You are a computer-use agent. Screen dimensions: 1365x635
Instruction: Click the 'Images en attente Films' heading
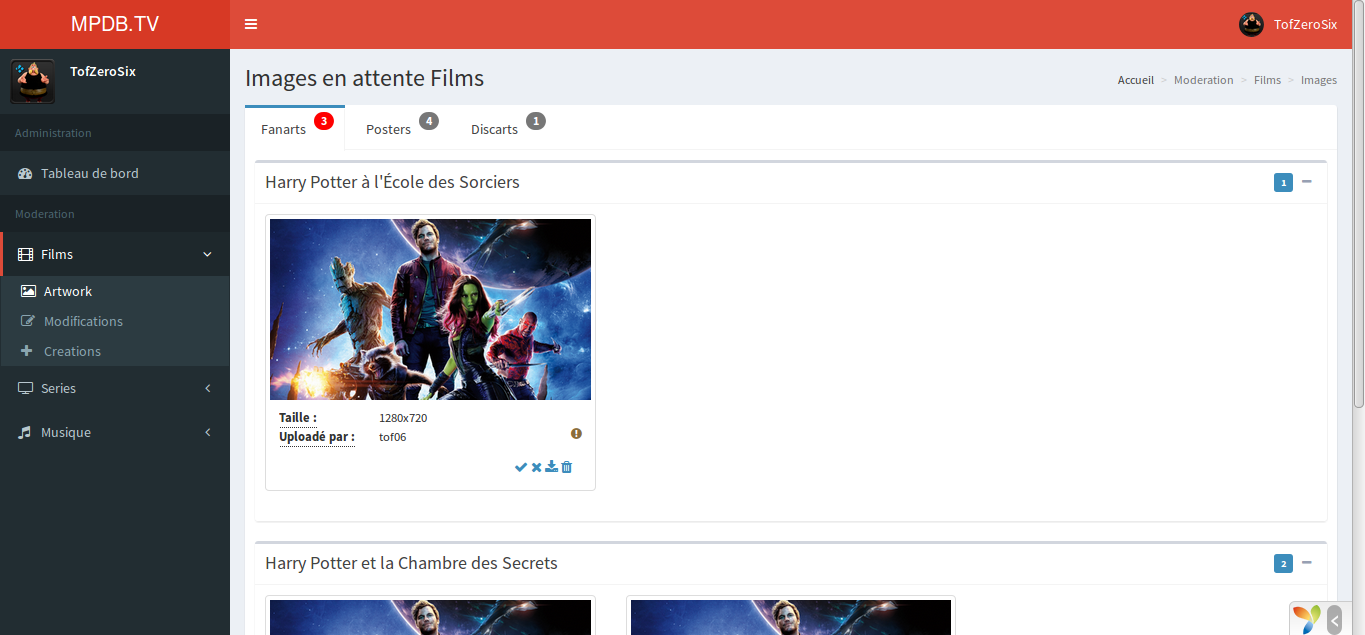(364, 78)
